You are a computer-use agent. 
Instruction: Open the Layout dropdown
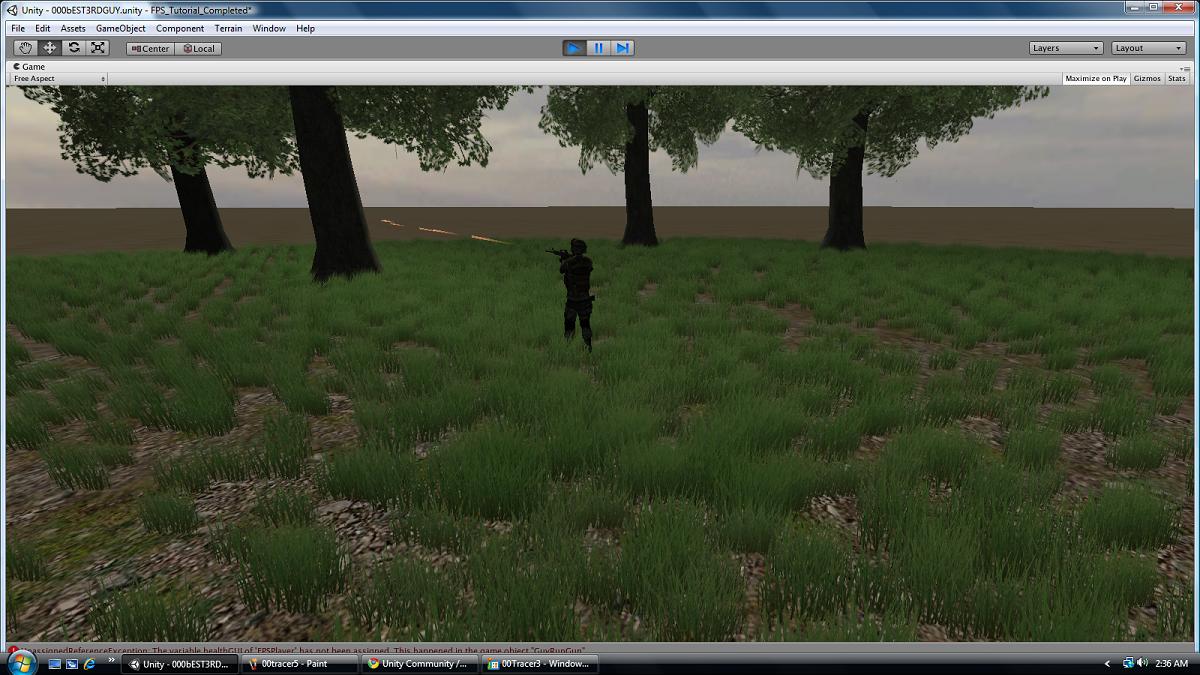point(1146,46)
